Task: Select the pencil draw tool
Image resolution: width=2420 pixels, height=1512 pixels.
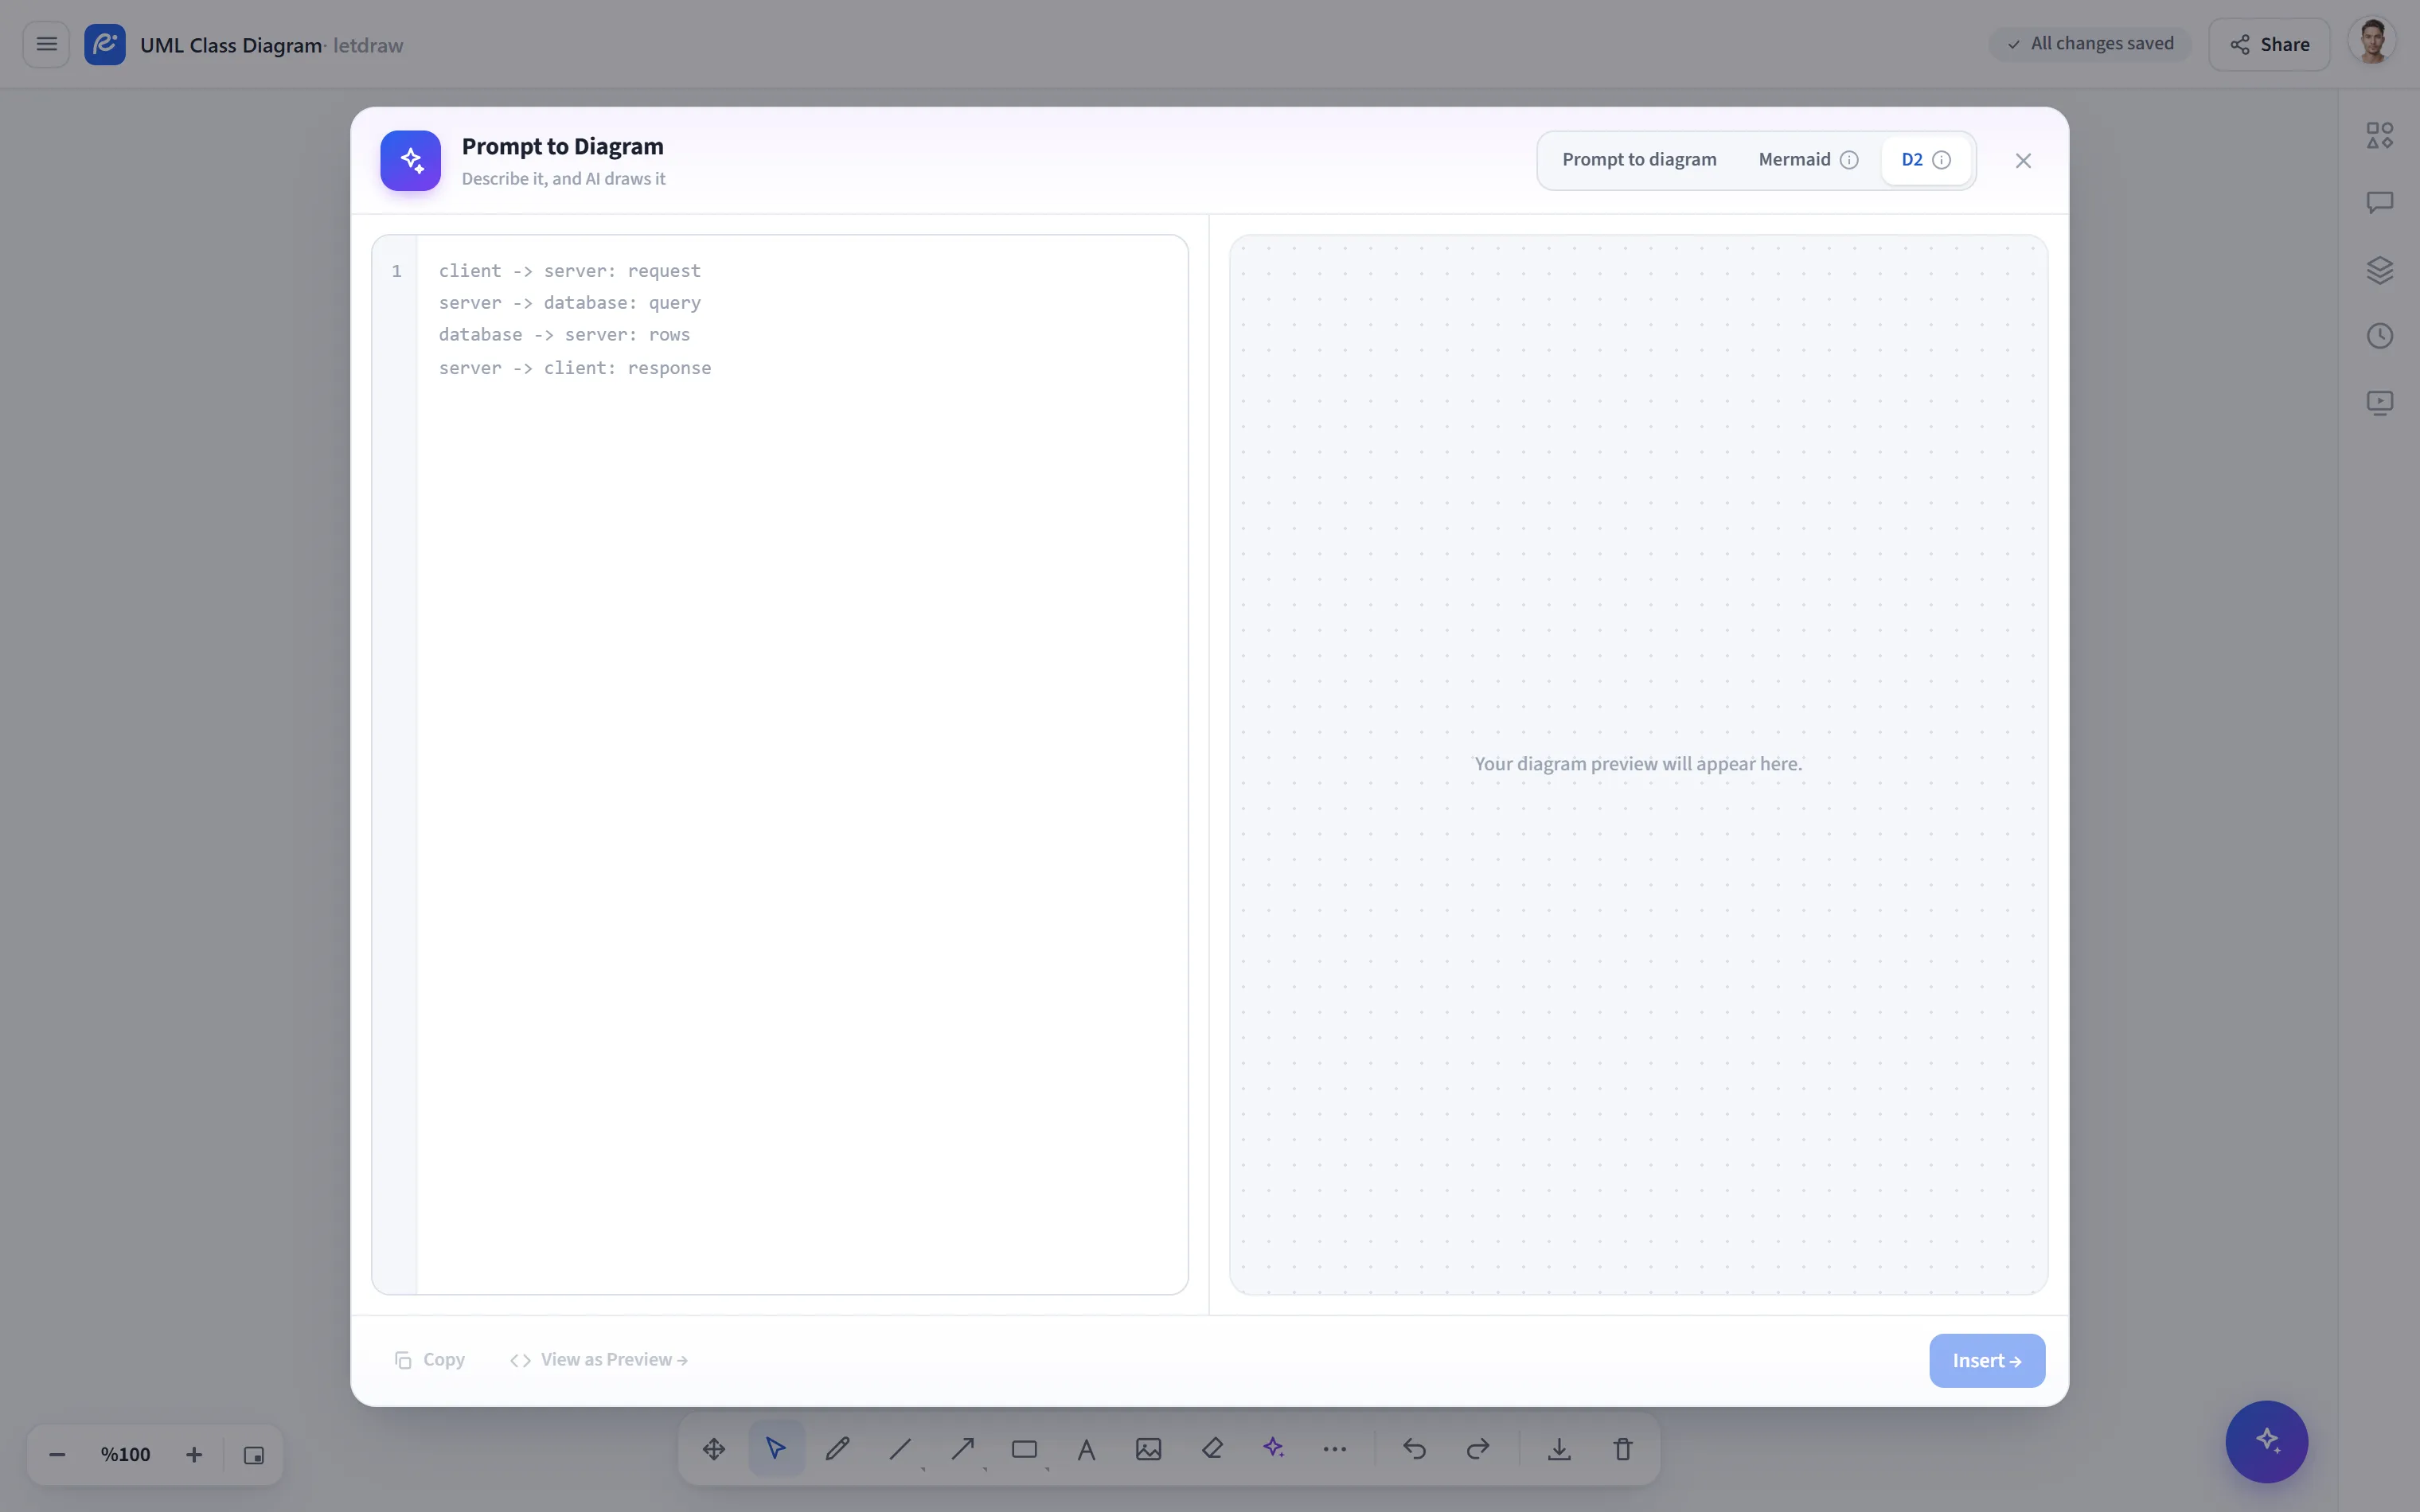Action: click(x=838, y=1448)
